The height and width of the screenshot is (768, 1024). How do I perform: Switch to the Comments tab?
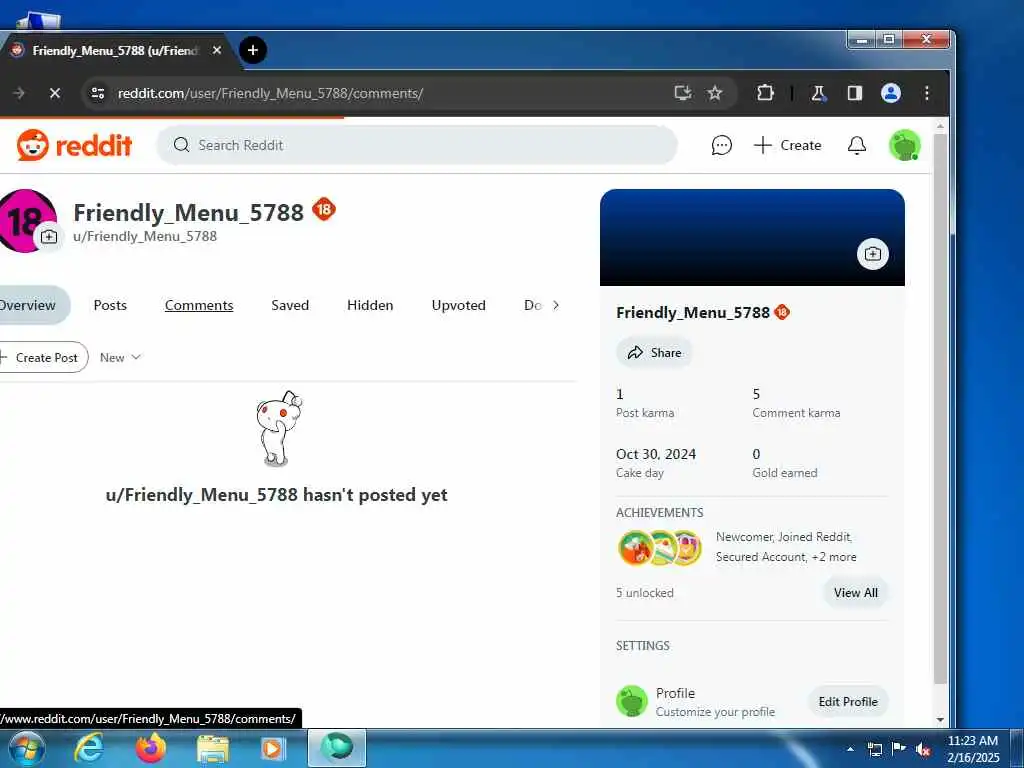click(199, 305)
